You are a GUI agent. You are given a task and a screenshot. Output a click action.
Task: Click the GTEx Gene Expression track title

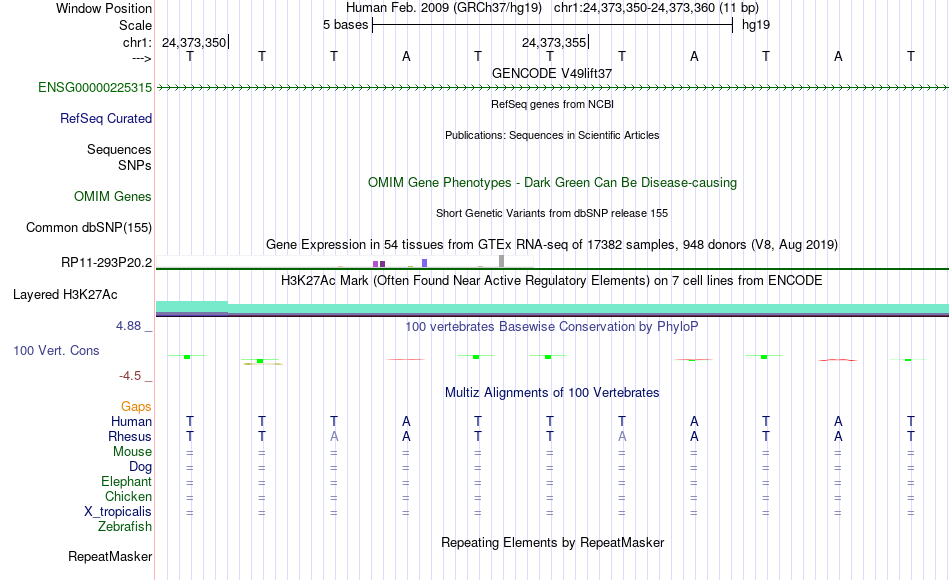552,244
